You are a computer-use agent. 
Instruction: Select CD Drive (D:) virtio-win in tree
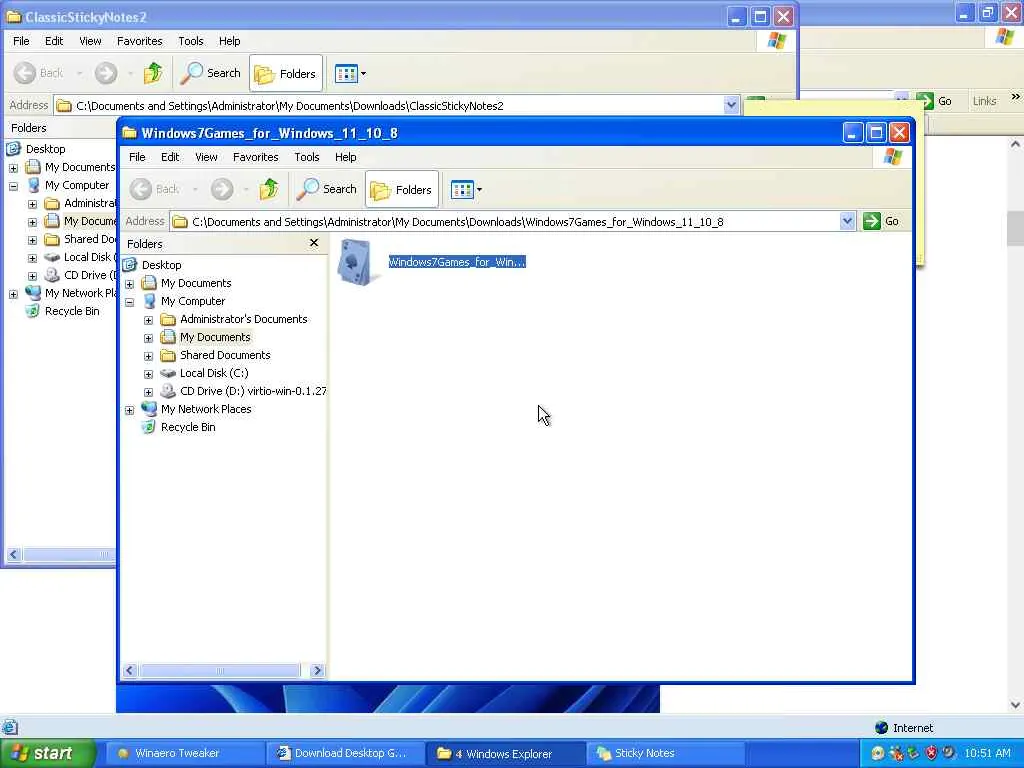[x=253, y=391]
